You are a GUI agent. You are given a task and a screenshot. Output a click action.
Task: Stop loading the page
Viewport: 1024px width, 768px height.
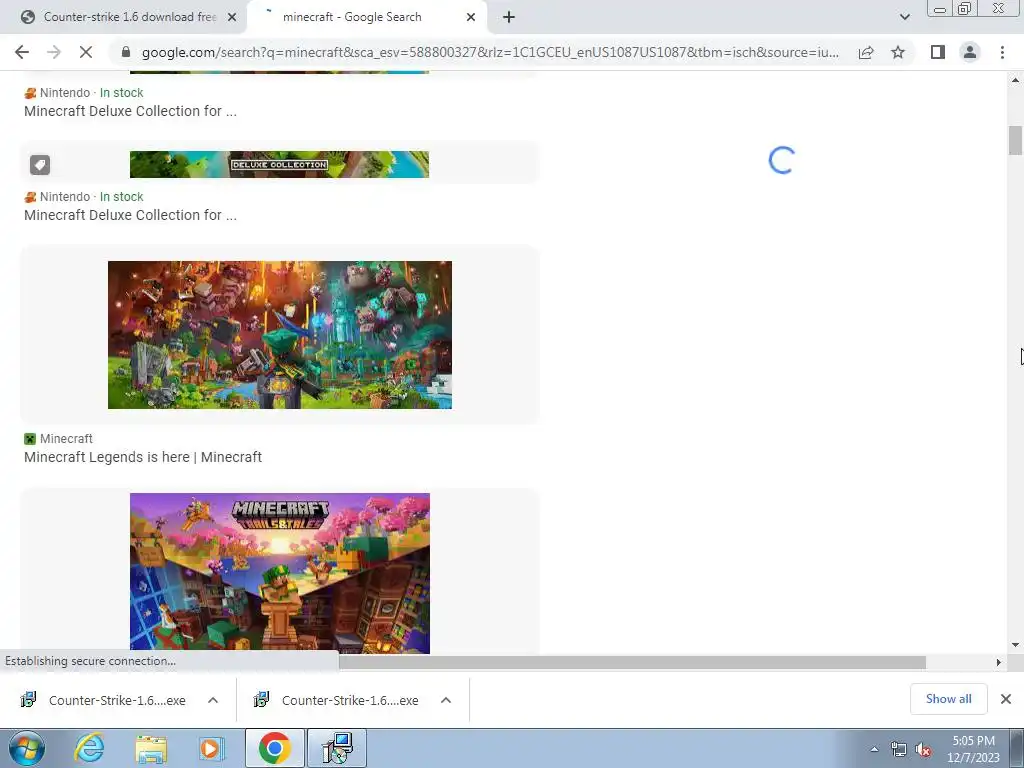86,52
